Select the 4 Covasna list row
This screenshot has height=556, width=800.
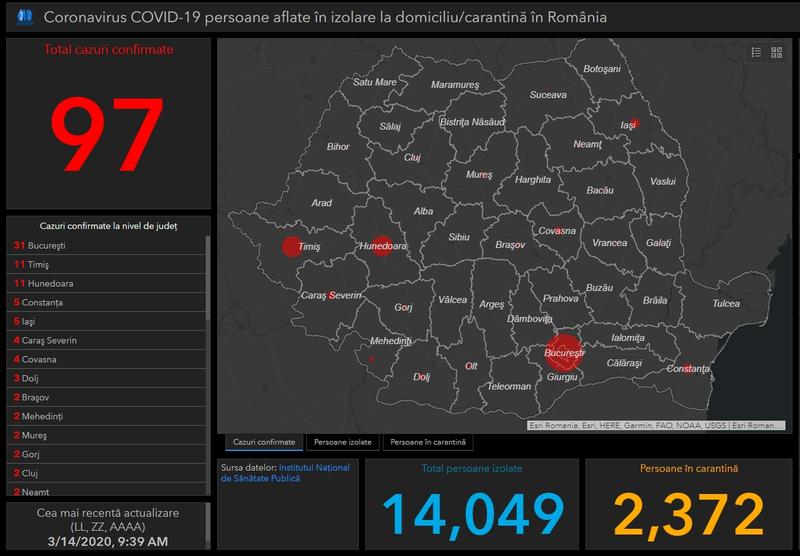(106, 359)
